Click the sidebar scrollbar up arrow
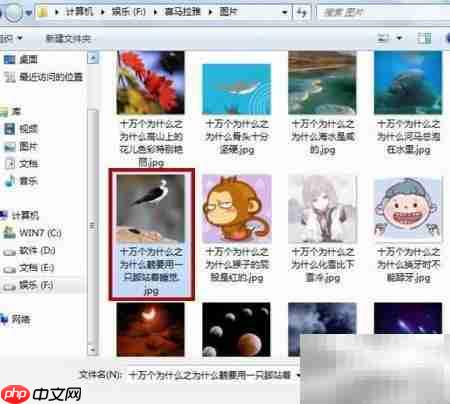The width and height of the screenshot is (450, 404). (x=93, y=58)
